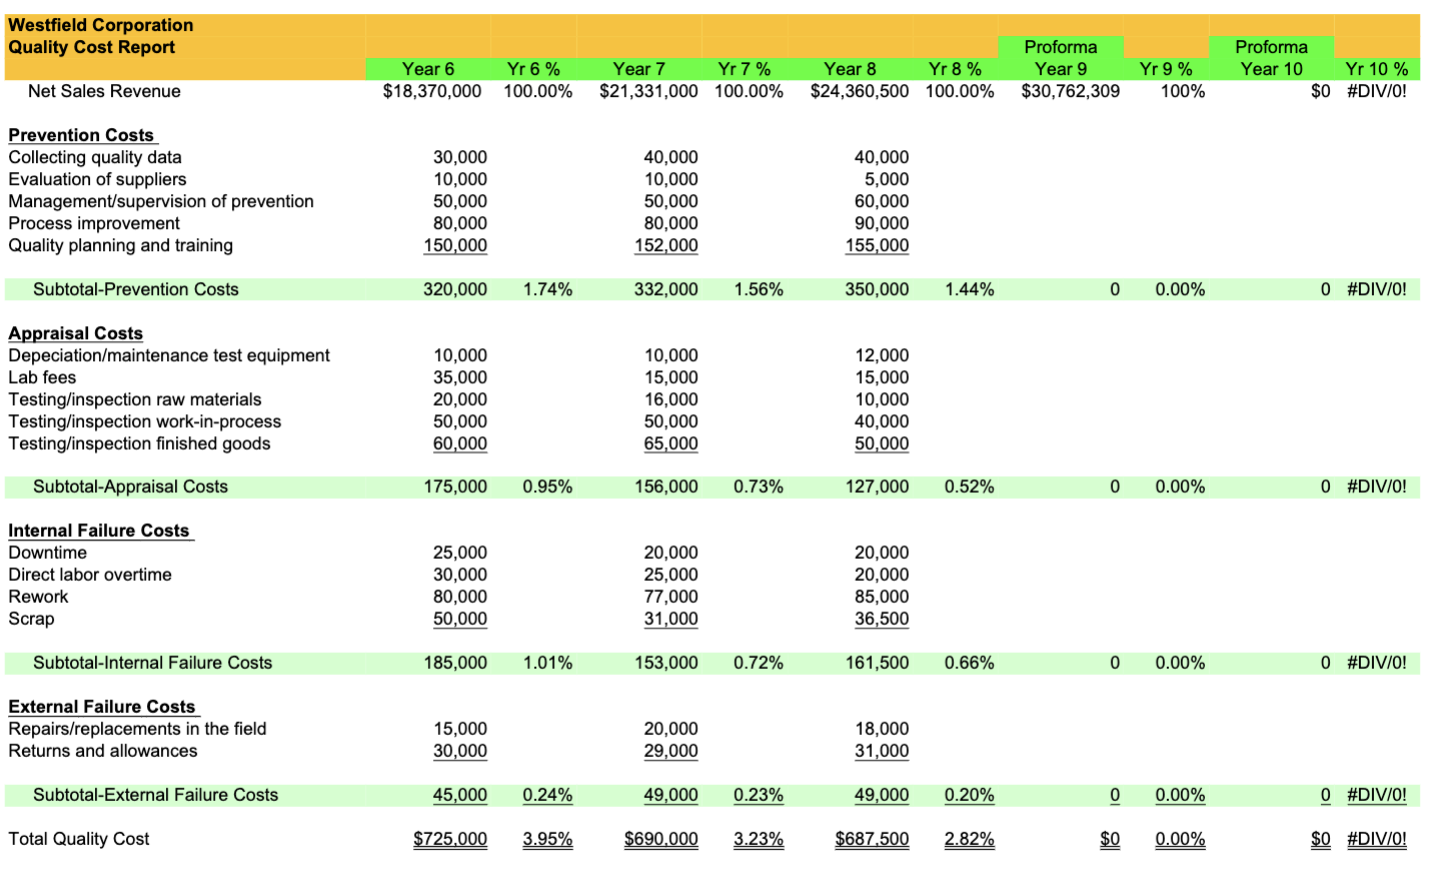Select the #DIV/0! error under Yr 10 %
The height and width of the screenshot is (878, 1438).
point(1381,839)
